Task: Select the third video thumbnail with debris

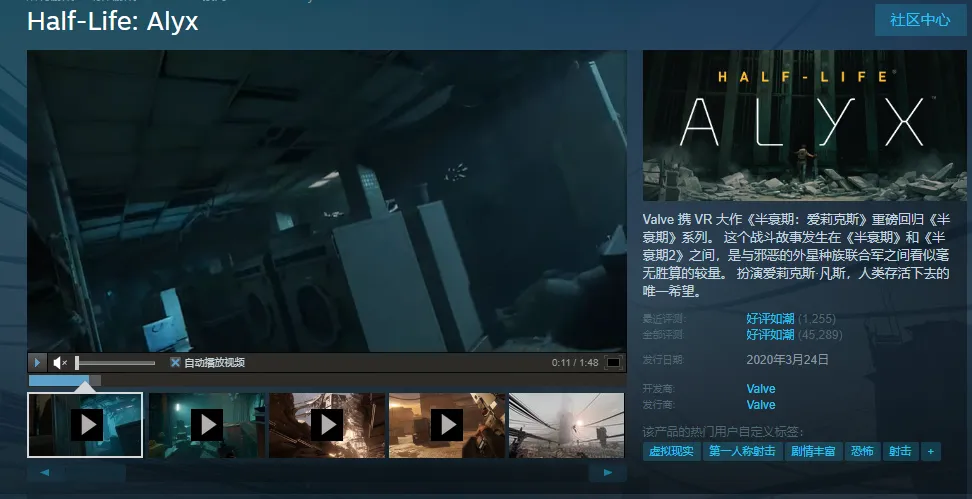Action: [327, 425]
